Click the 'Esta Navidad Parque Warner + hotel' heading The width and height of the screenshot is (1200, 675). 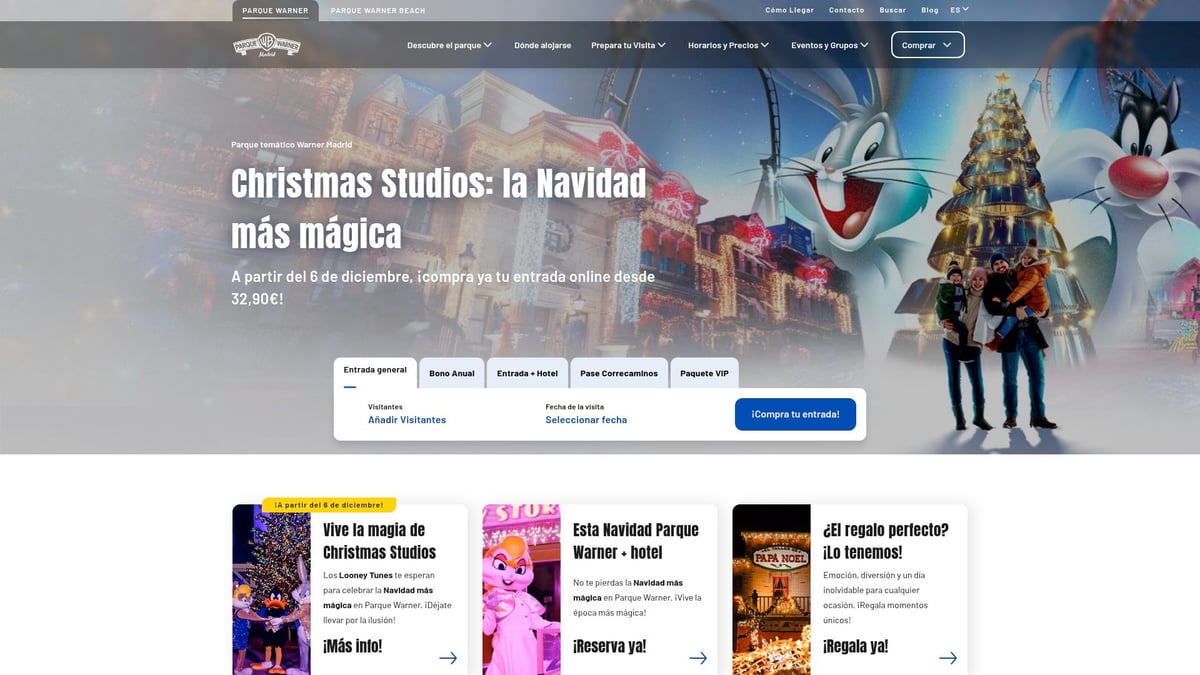[636, 541]
